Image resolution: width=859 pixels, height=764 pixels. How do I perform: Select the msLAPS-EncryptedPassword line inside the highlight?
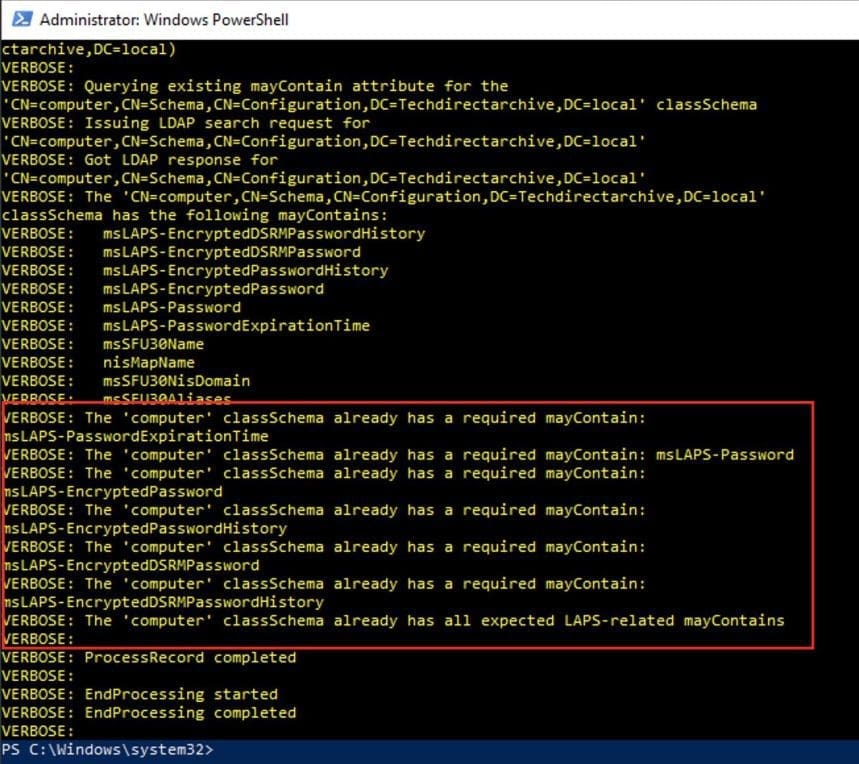click(x=112, y=490)
